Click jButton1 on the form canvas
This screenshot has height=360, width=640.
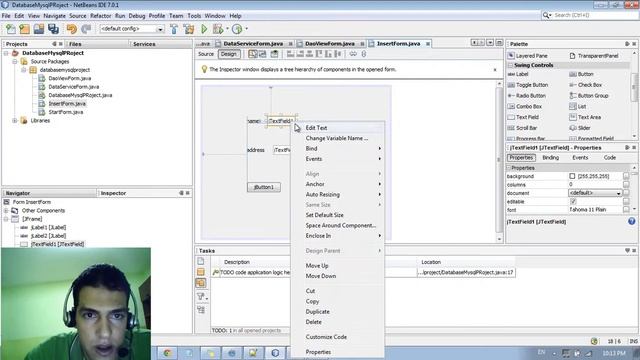coord(264,187)
